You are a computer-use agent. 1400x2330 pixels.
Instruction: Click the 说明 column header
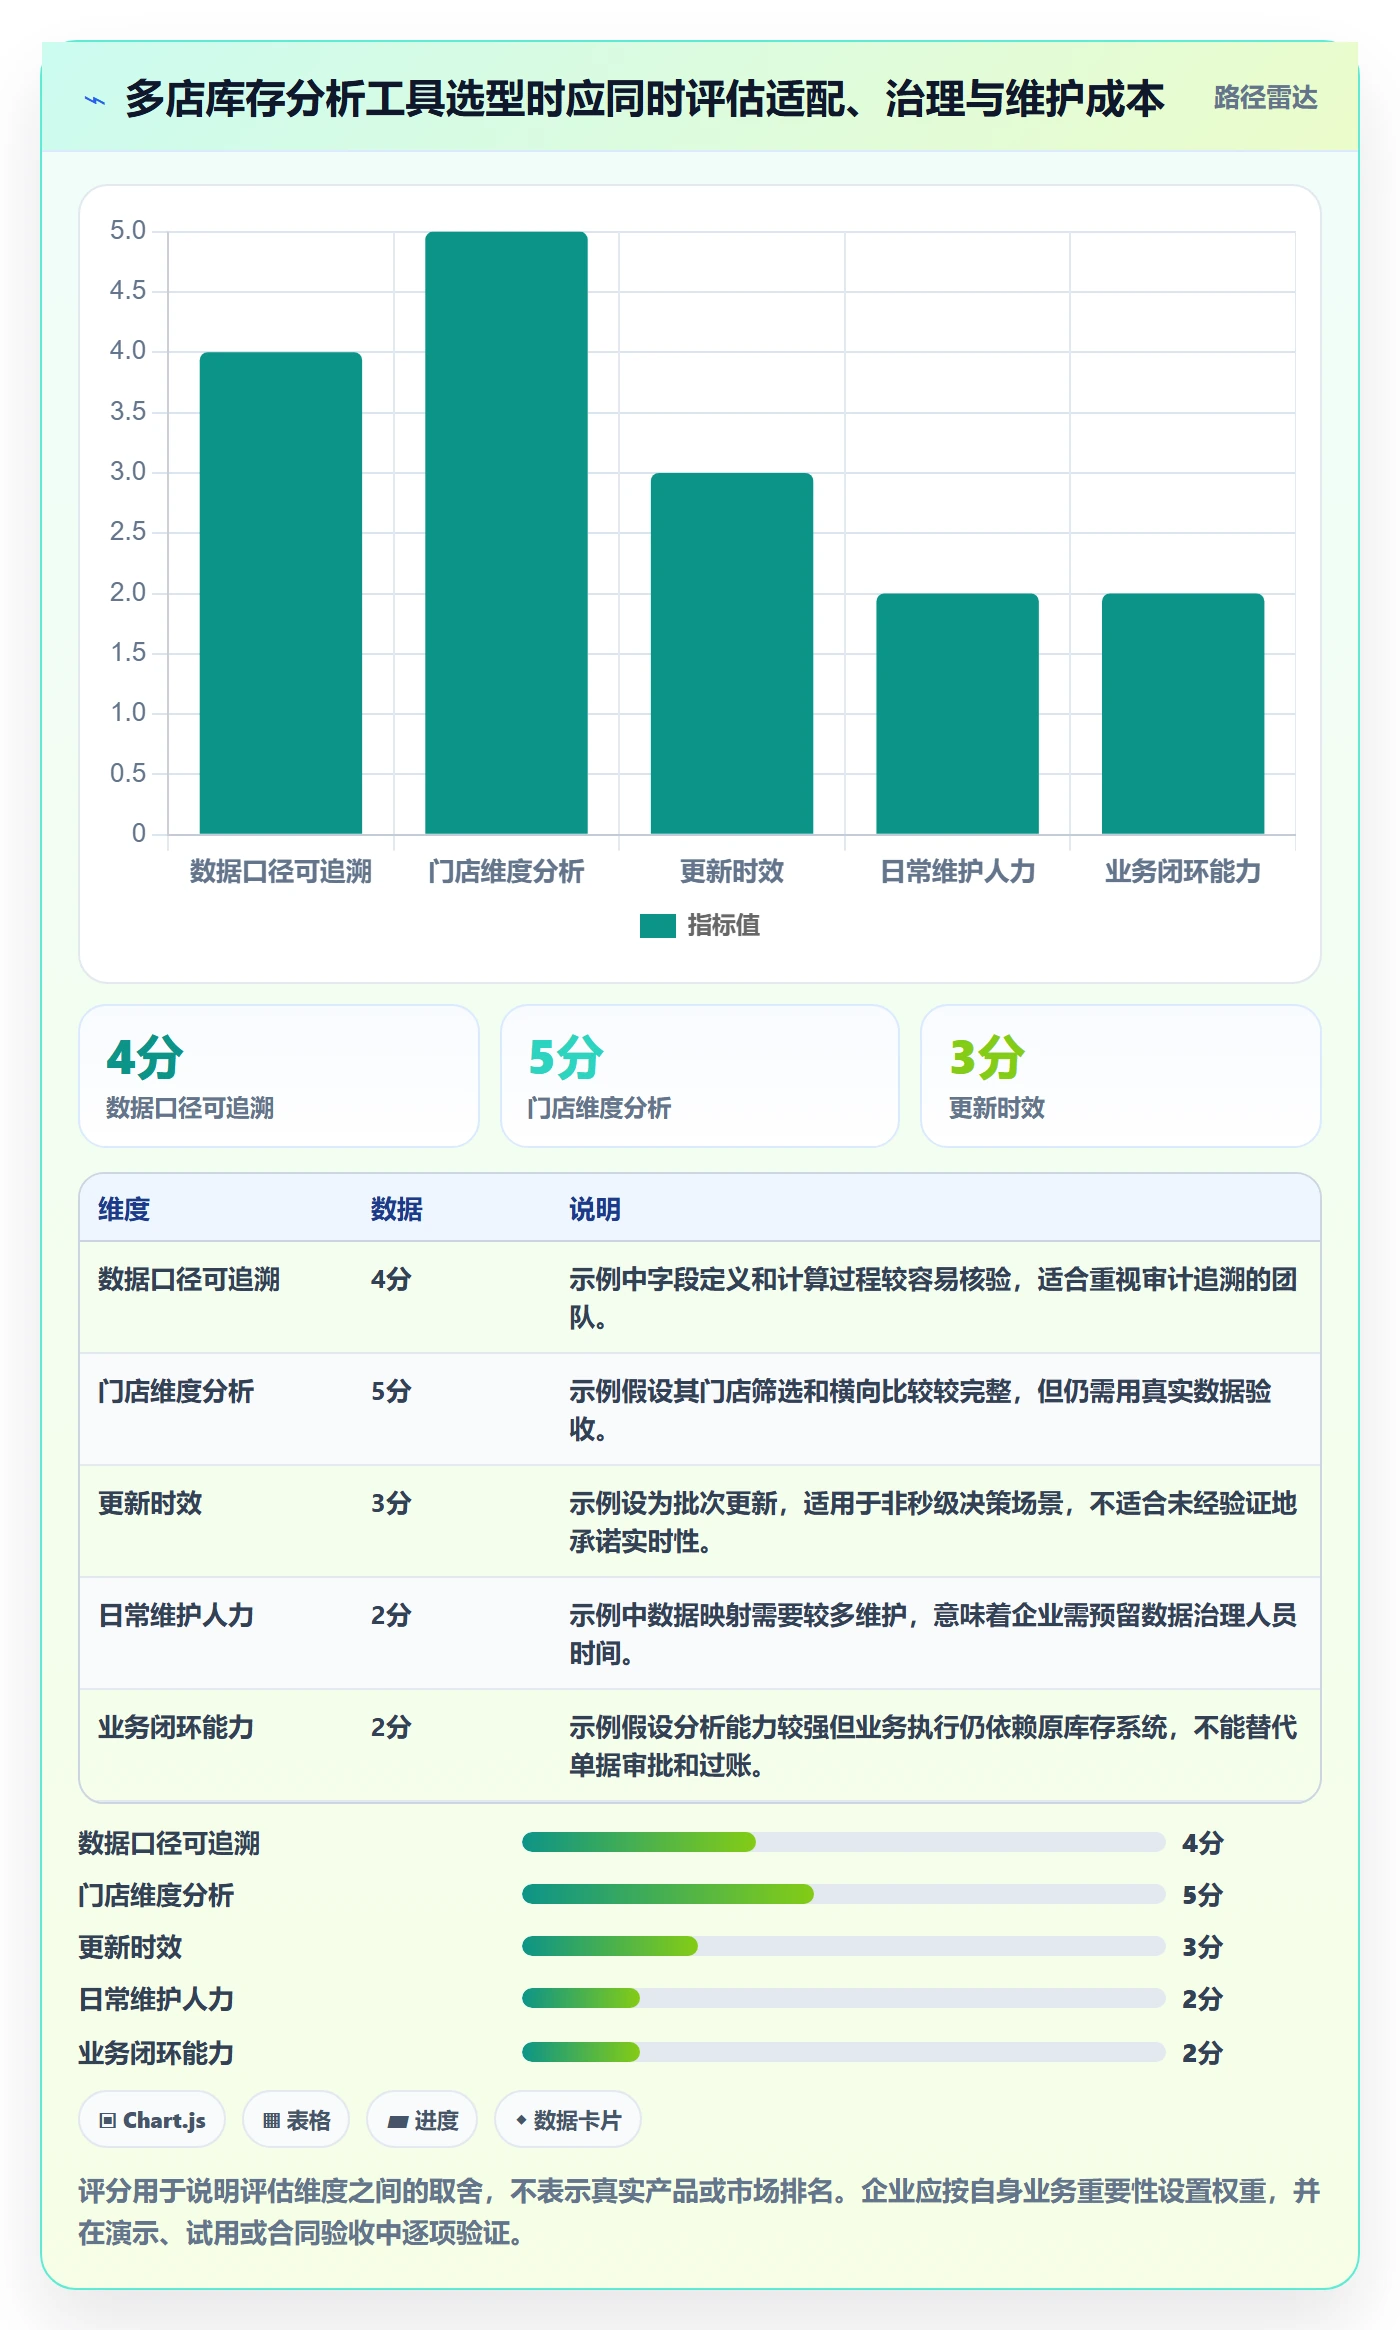pyautogui.click(x=595, y=1209)
